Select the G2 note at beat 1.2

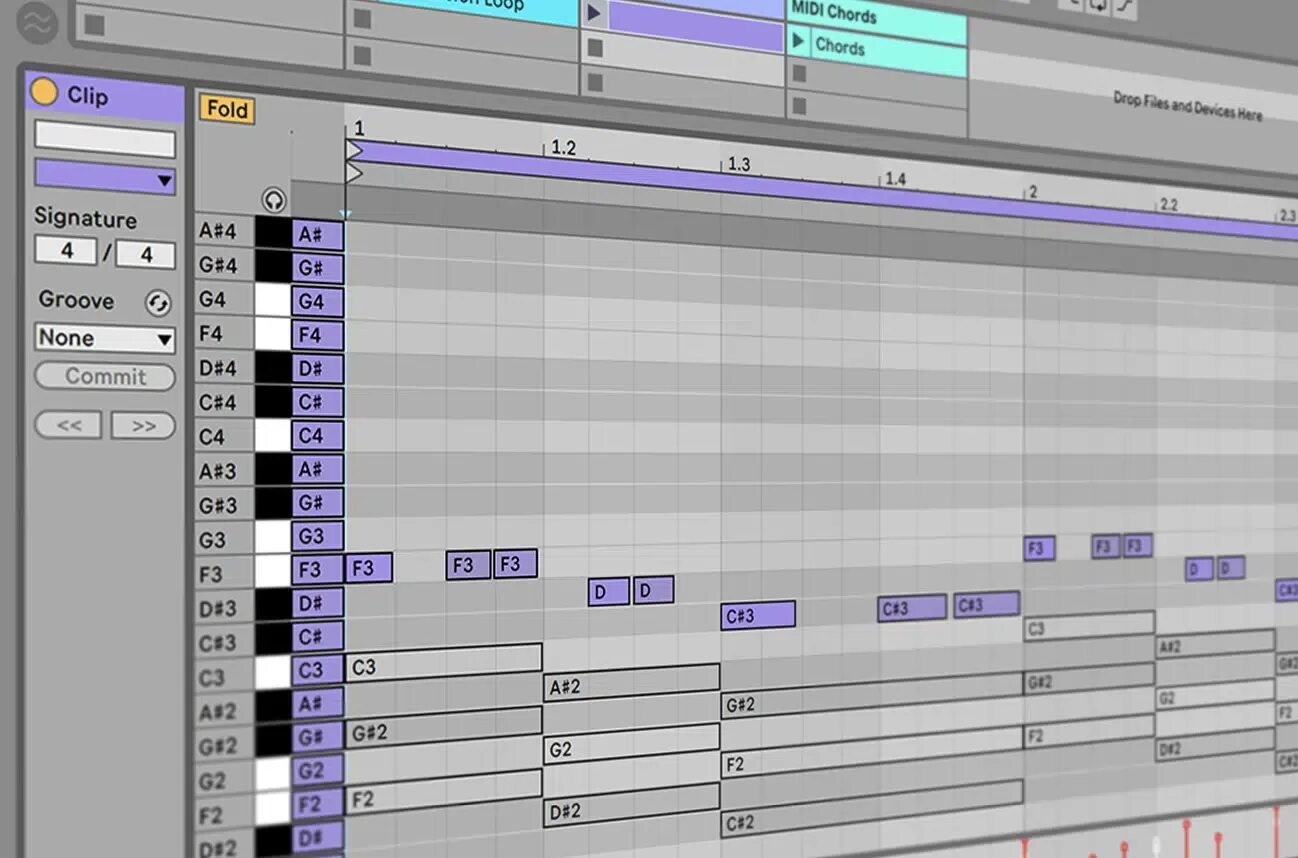(632, 746)
